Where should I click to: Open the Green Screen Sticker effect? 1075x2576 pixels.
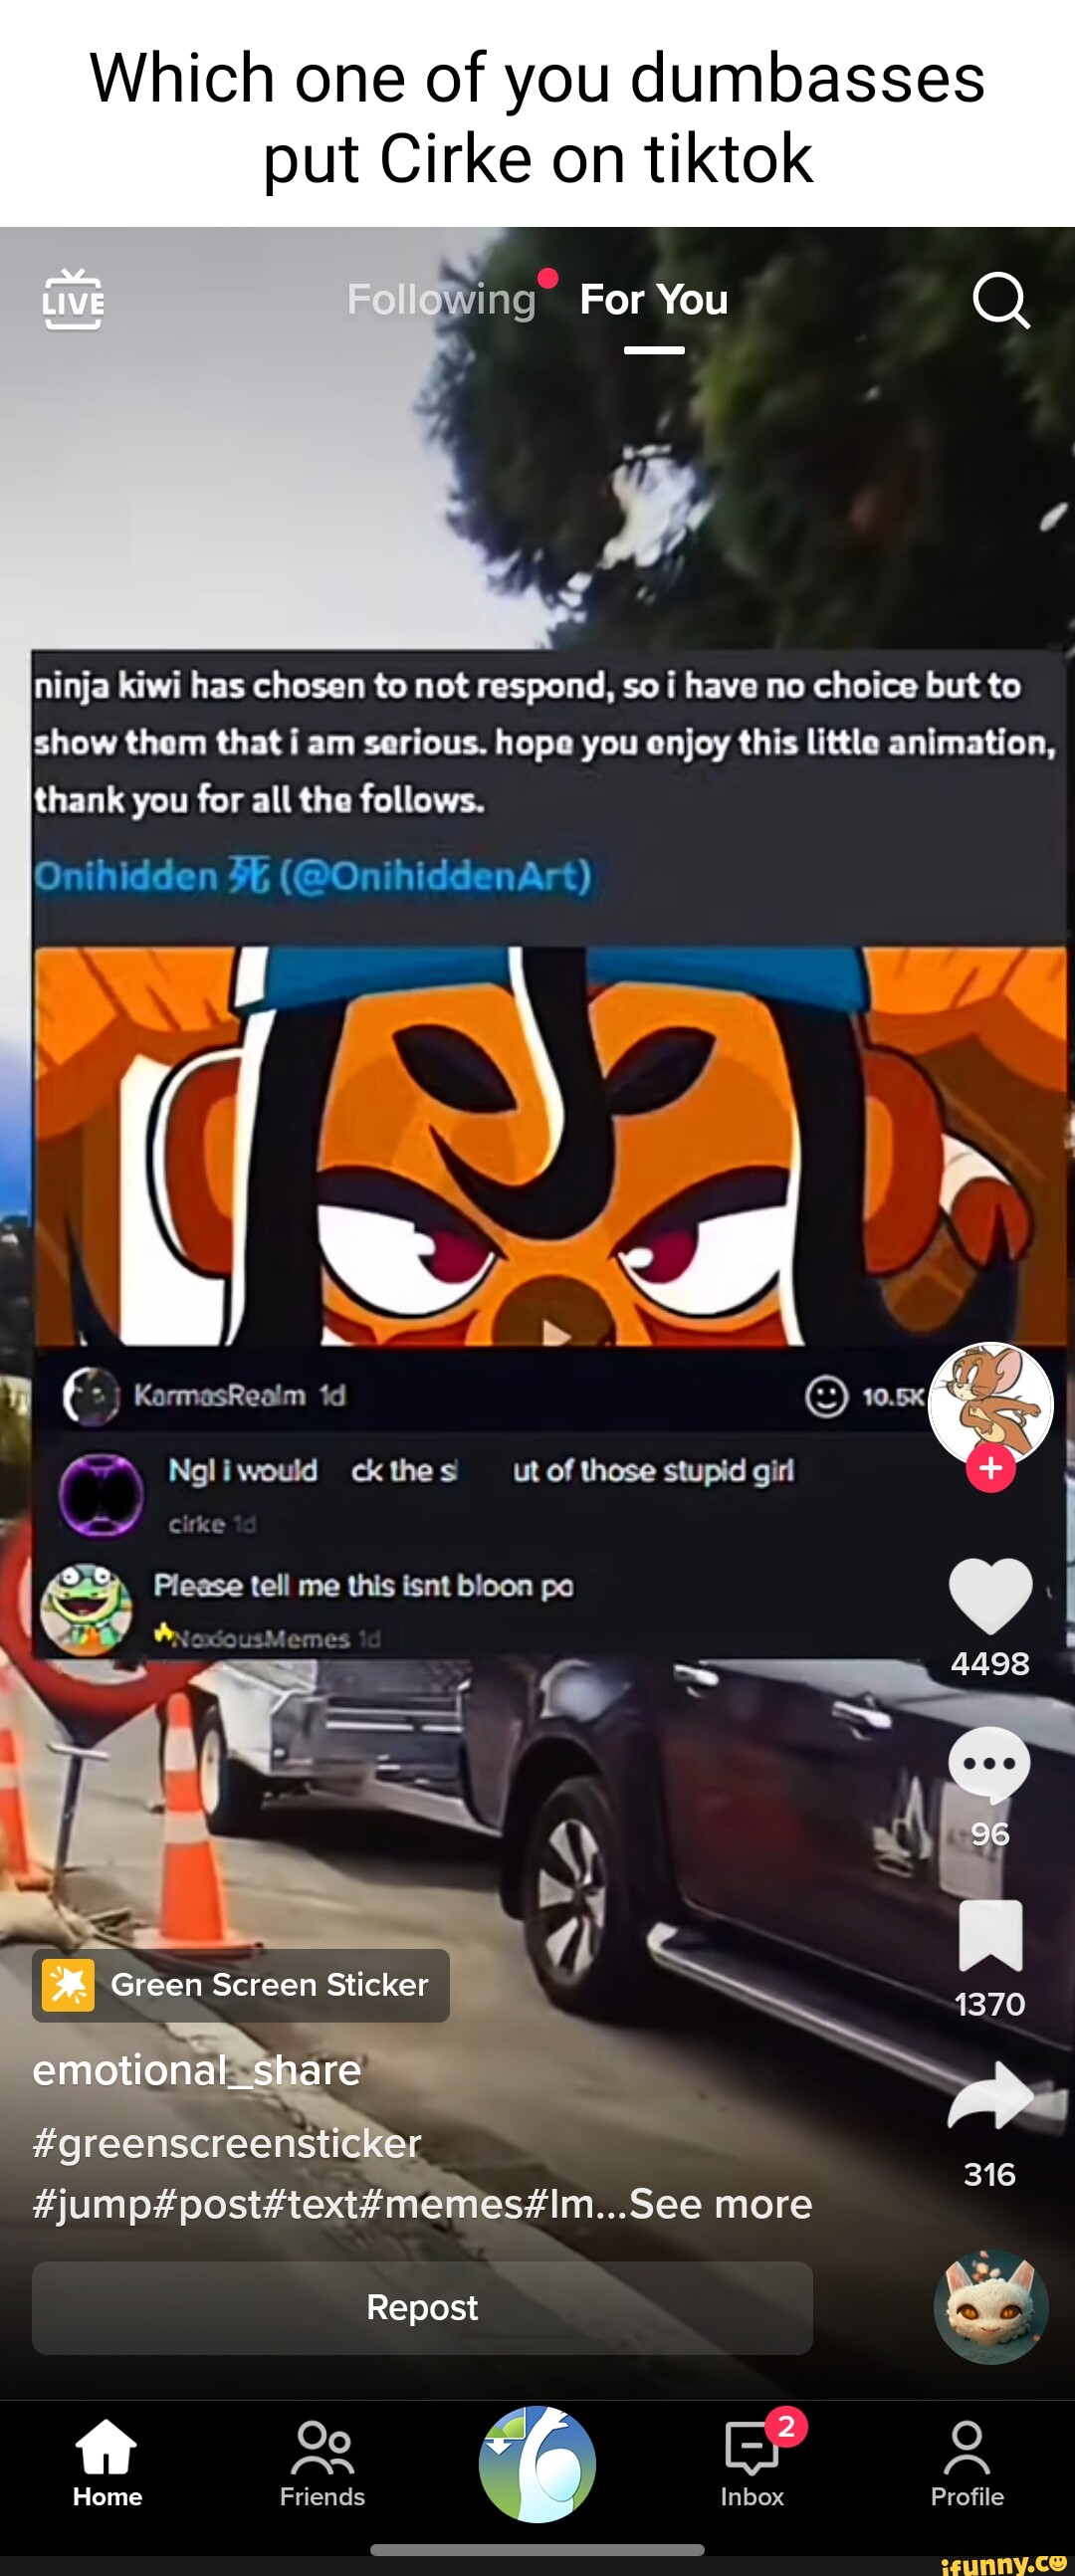point(241,1984)
